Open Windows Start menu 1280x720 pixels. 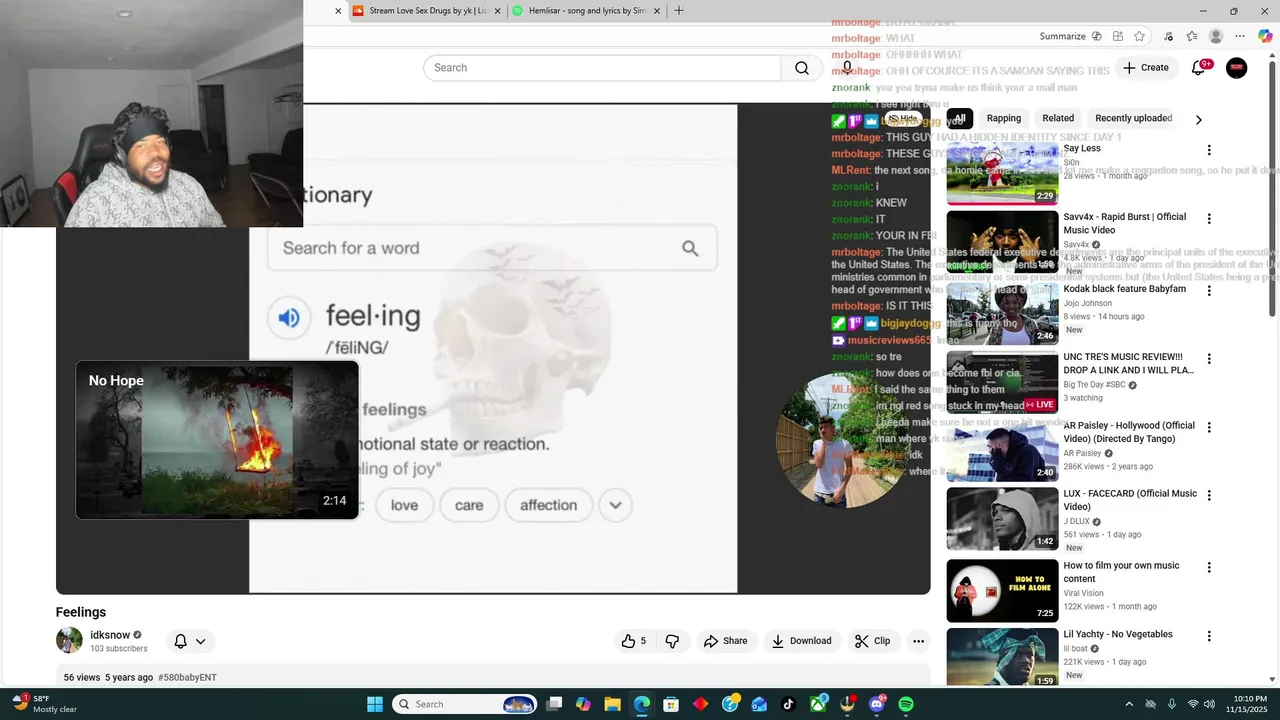click(x=375, y=704)
